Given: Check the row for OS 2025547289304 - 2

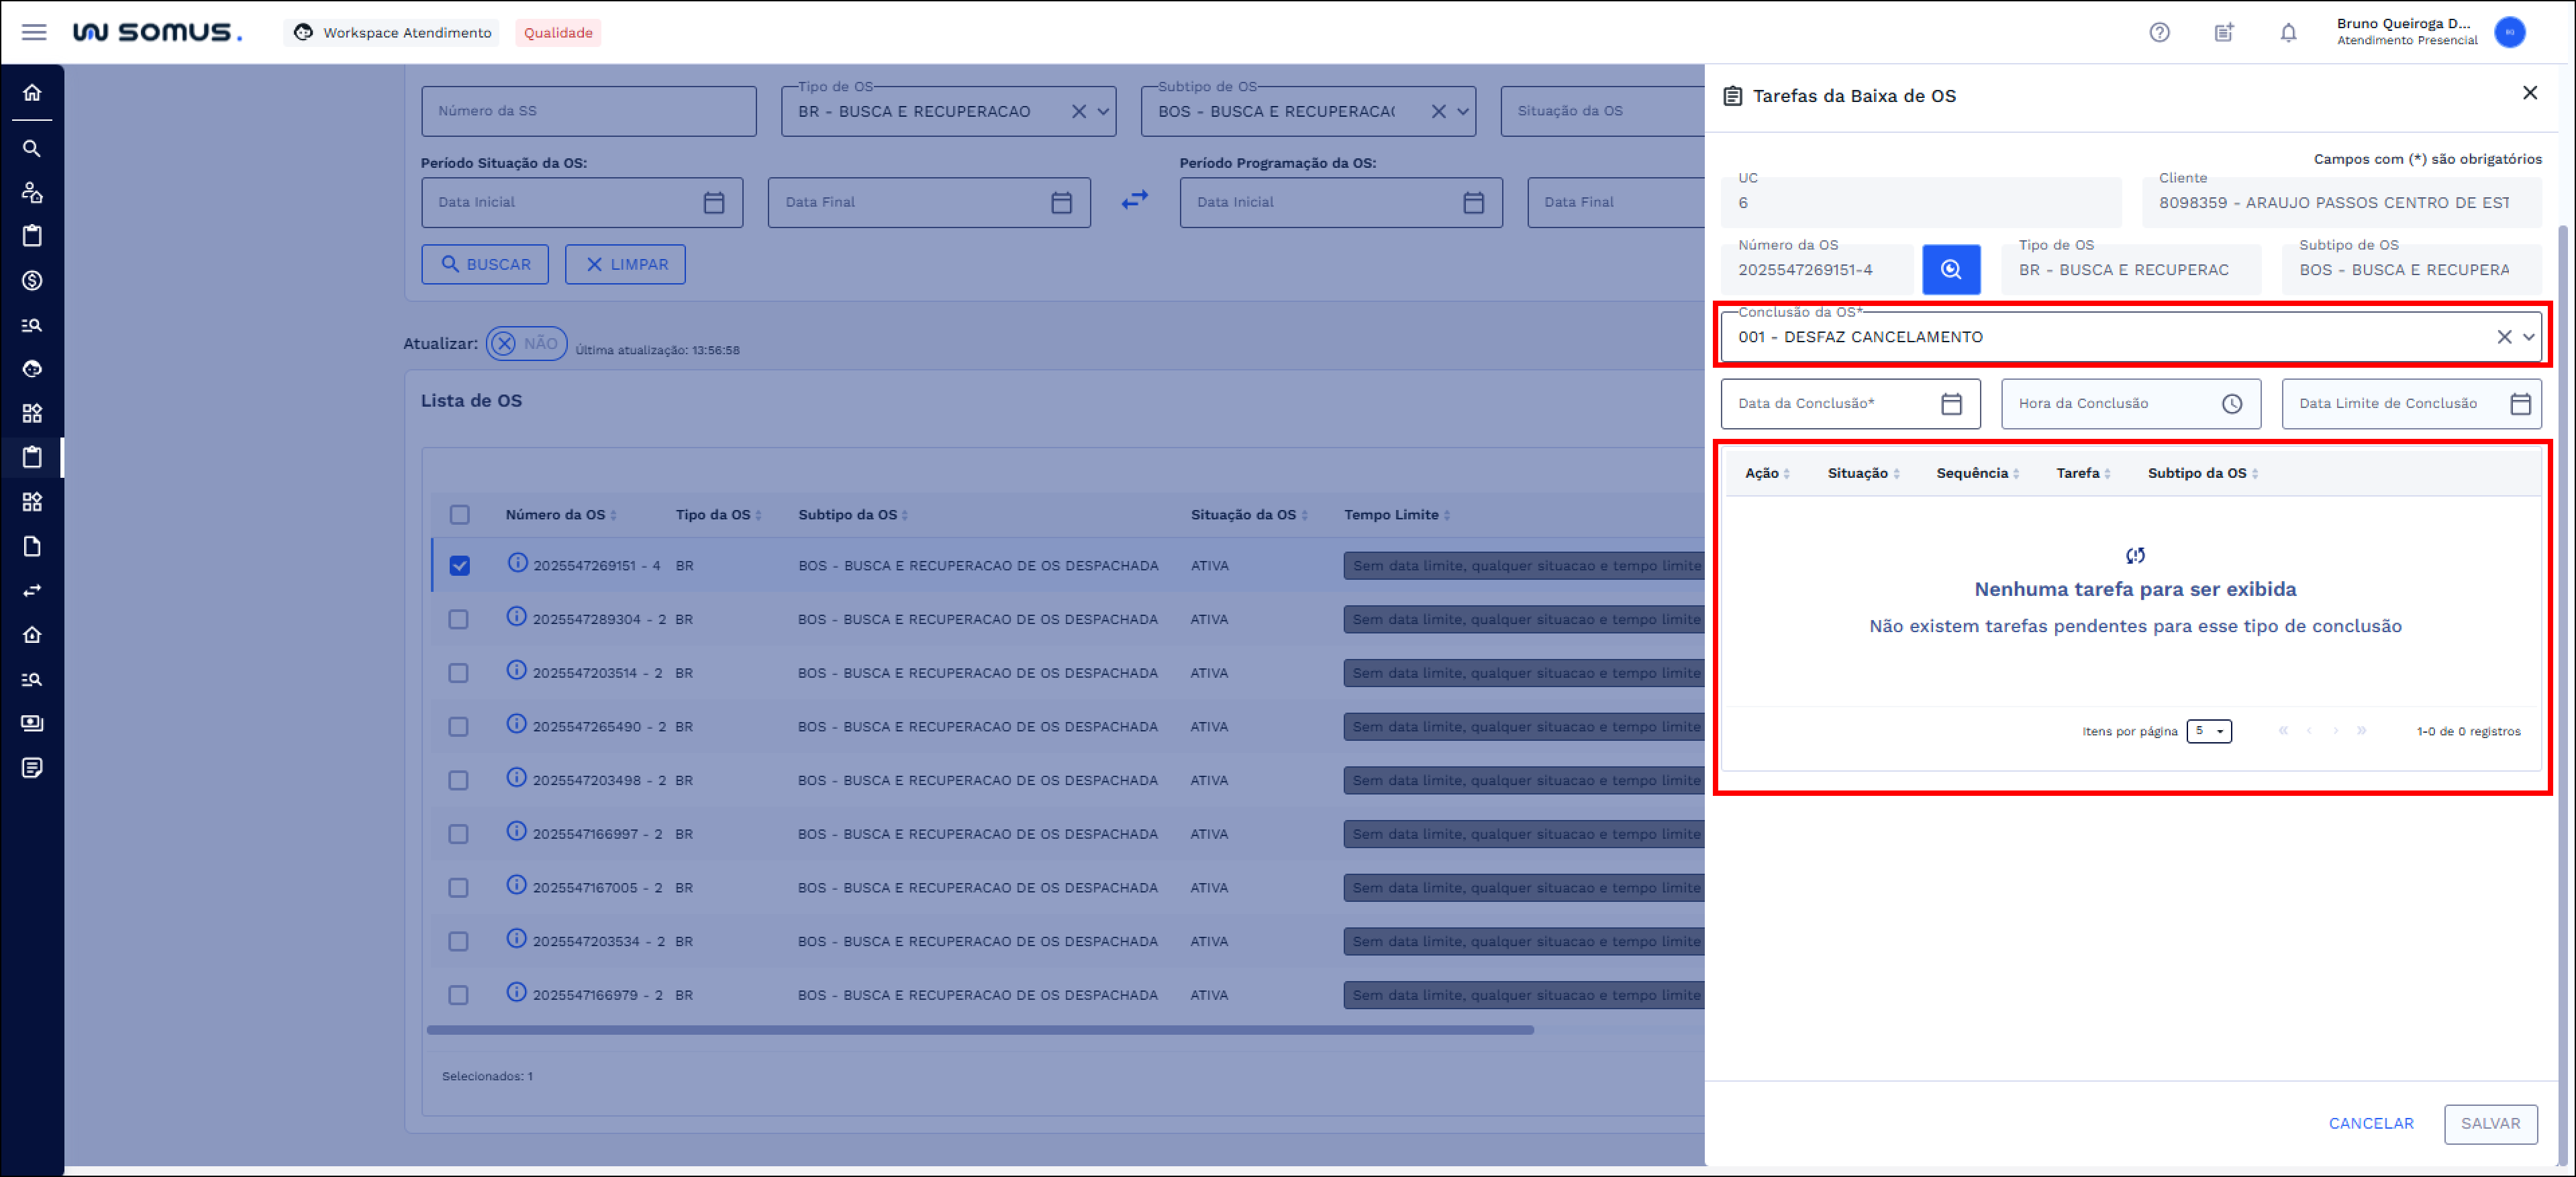Looking at the screenshot, I should pos(459,619).
